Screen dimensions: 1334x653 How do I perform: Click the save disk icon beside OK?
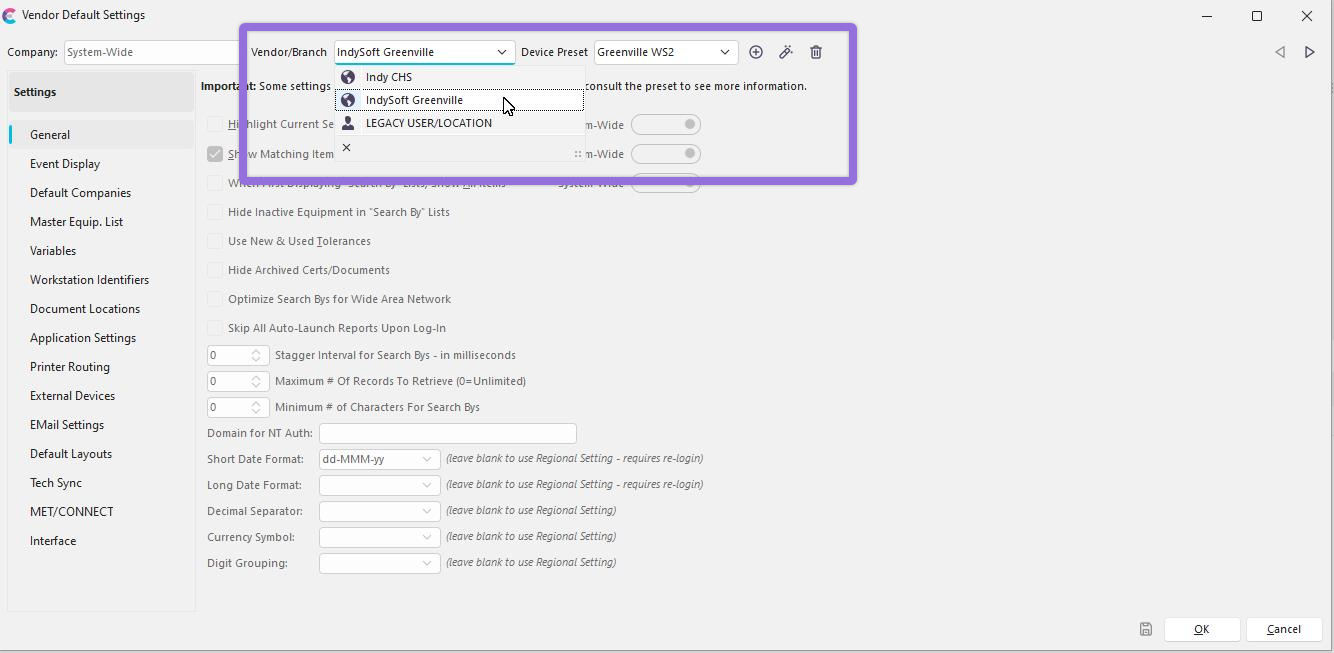(x=1146, y=629)
